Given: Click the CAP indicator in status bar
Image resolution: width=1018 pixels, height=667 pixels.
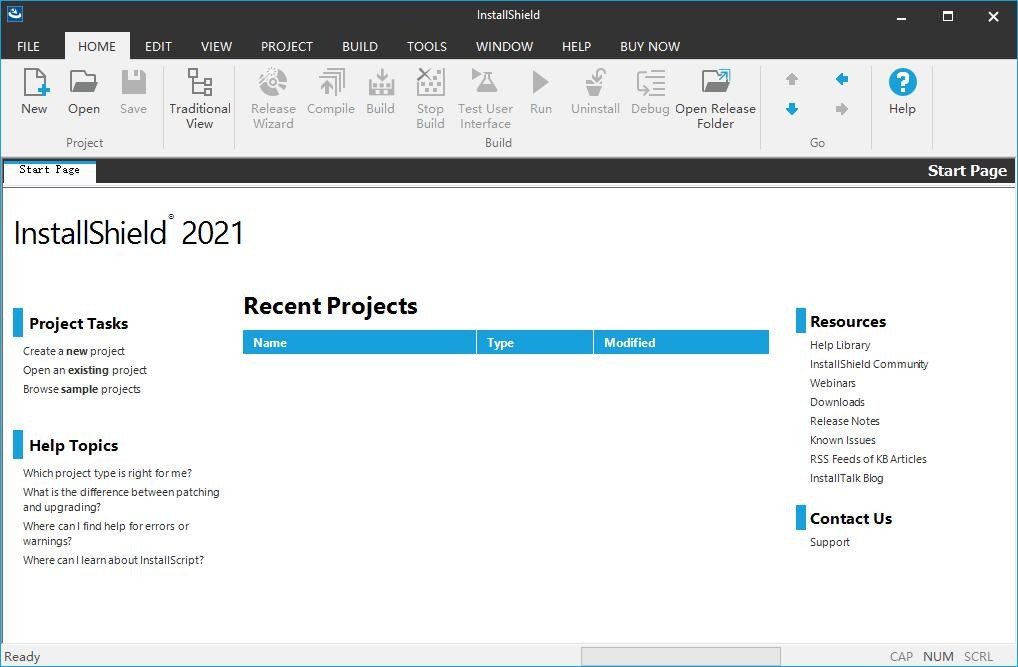Looking at the screenshot, I should (901, 657).
